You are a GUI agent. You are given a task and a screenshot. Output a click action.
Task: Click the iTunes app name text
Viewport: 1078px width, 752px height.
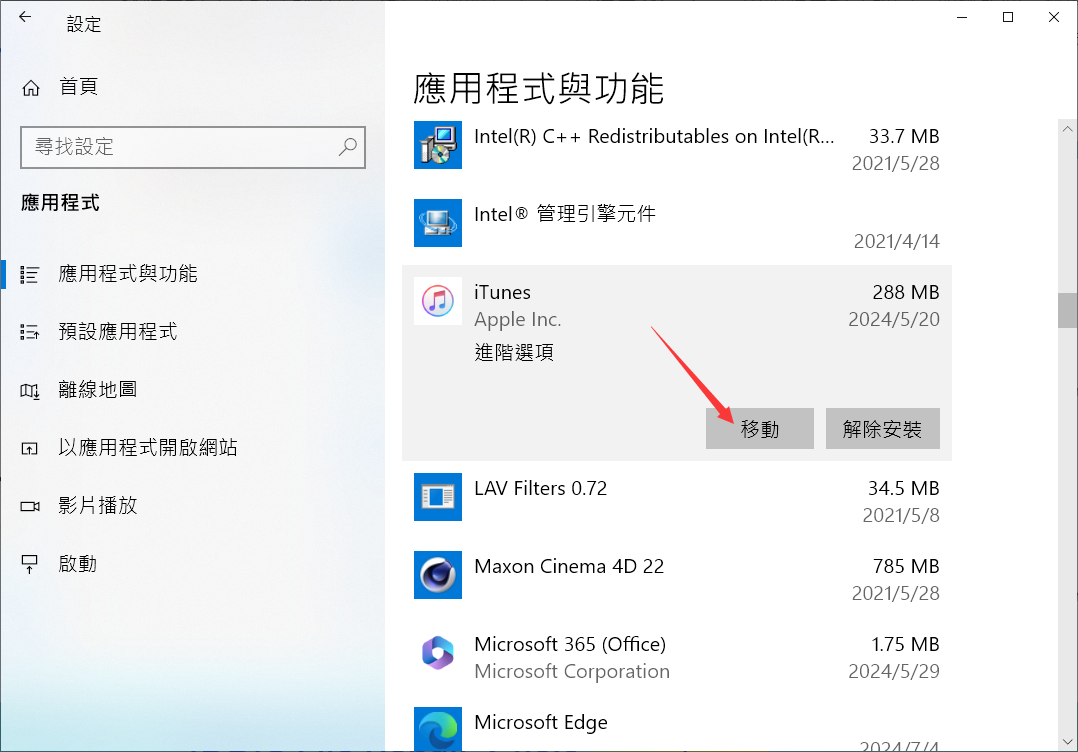coord(502,292)
